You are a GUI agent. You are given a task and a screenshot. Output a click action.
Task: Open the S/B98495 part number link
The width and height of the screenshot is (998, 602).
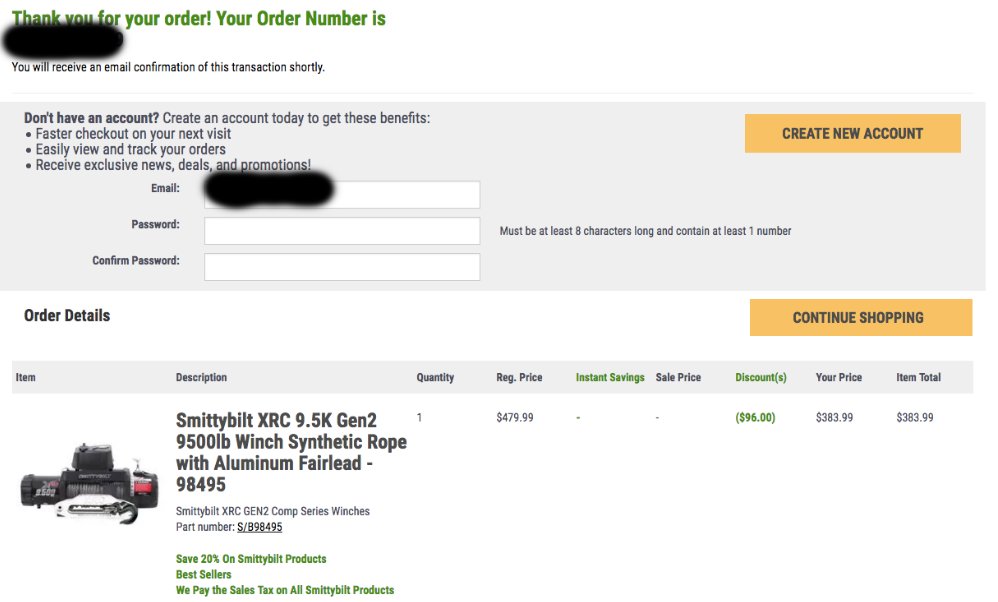click(260, 527)
